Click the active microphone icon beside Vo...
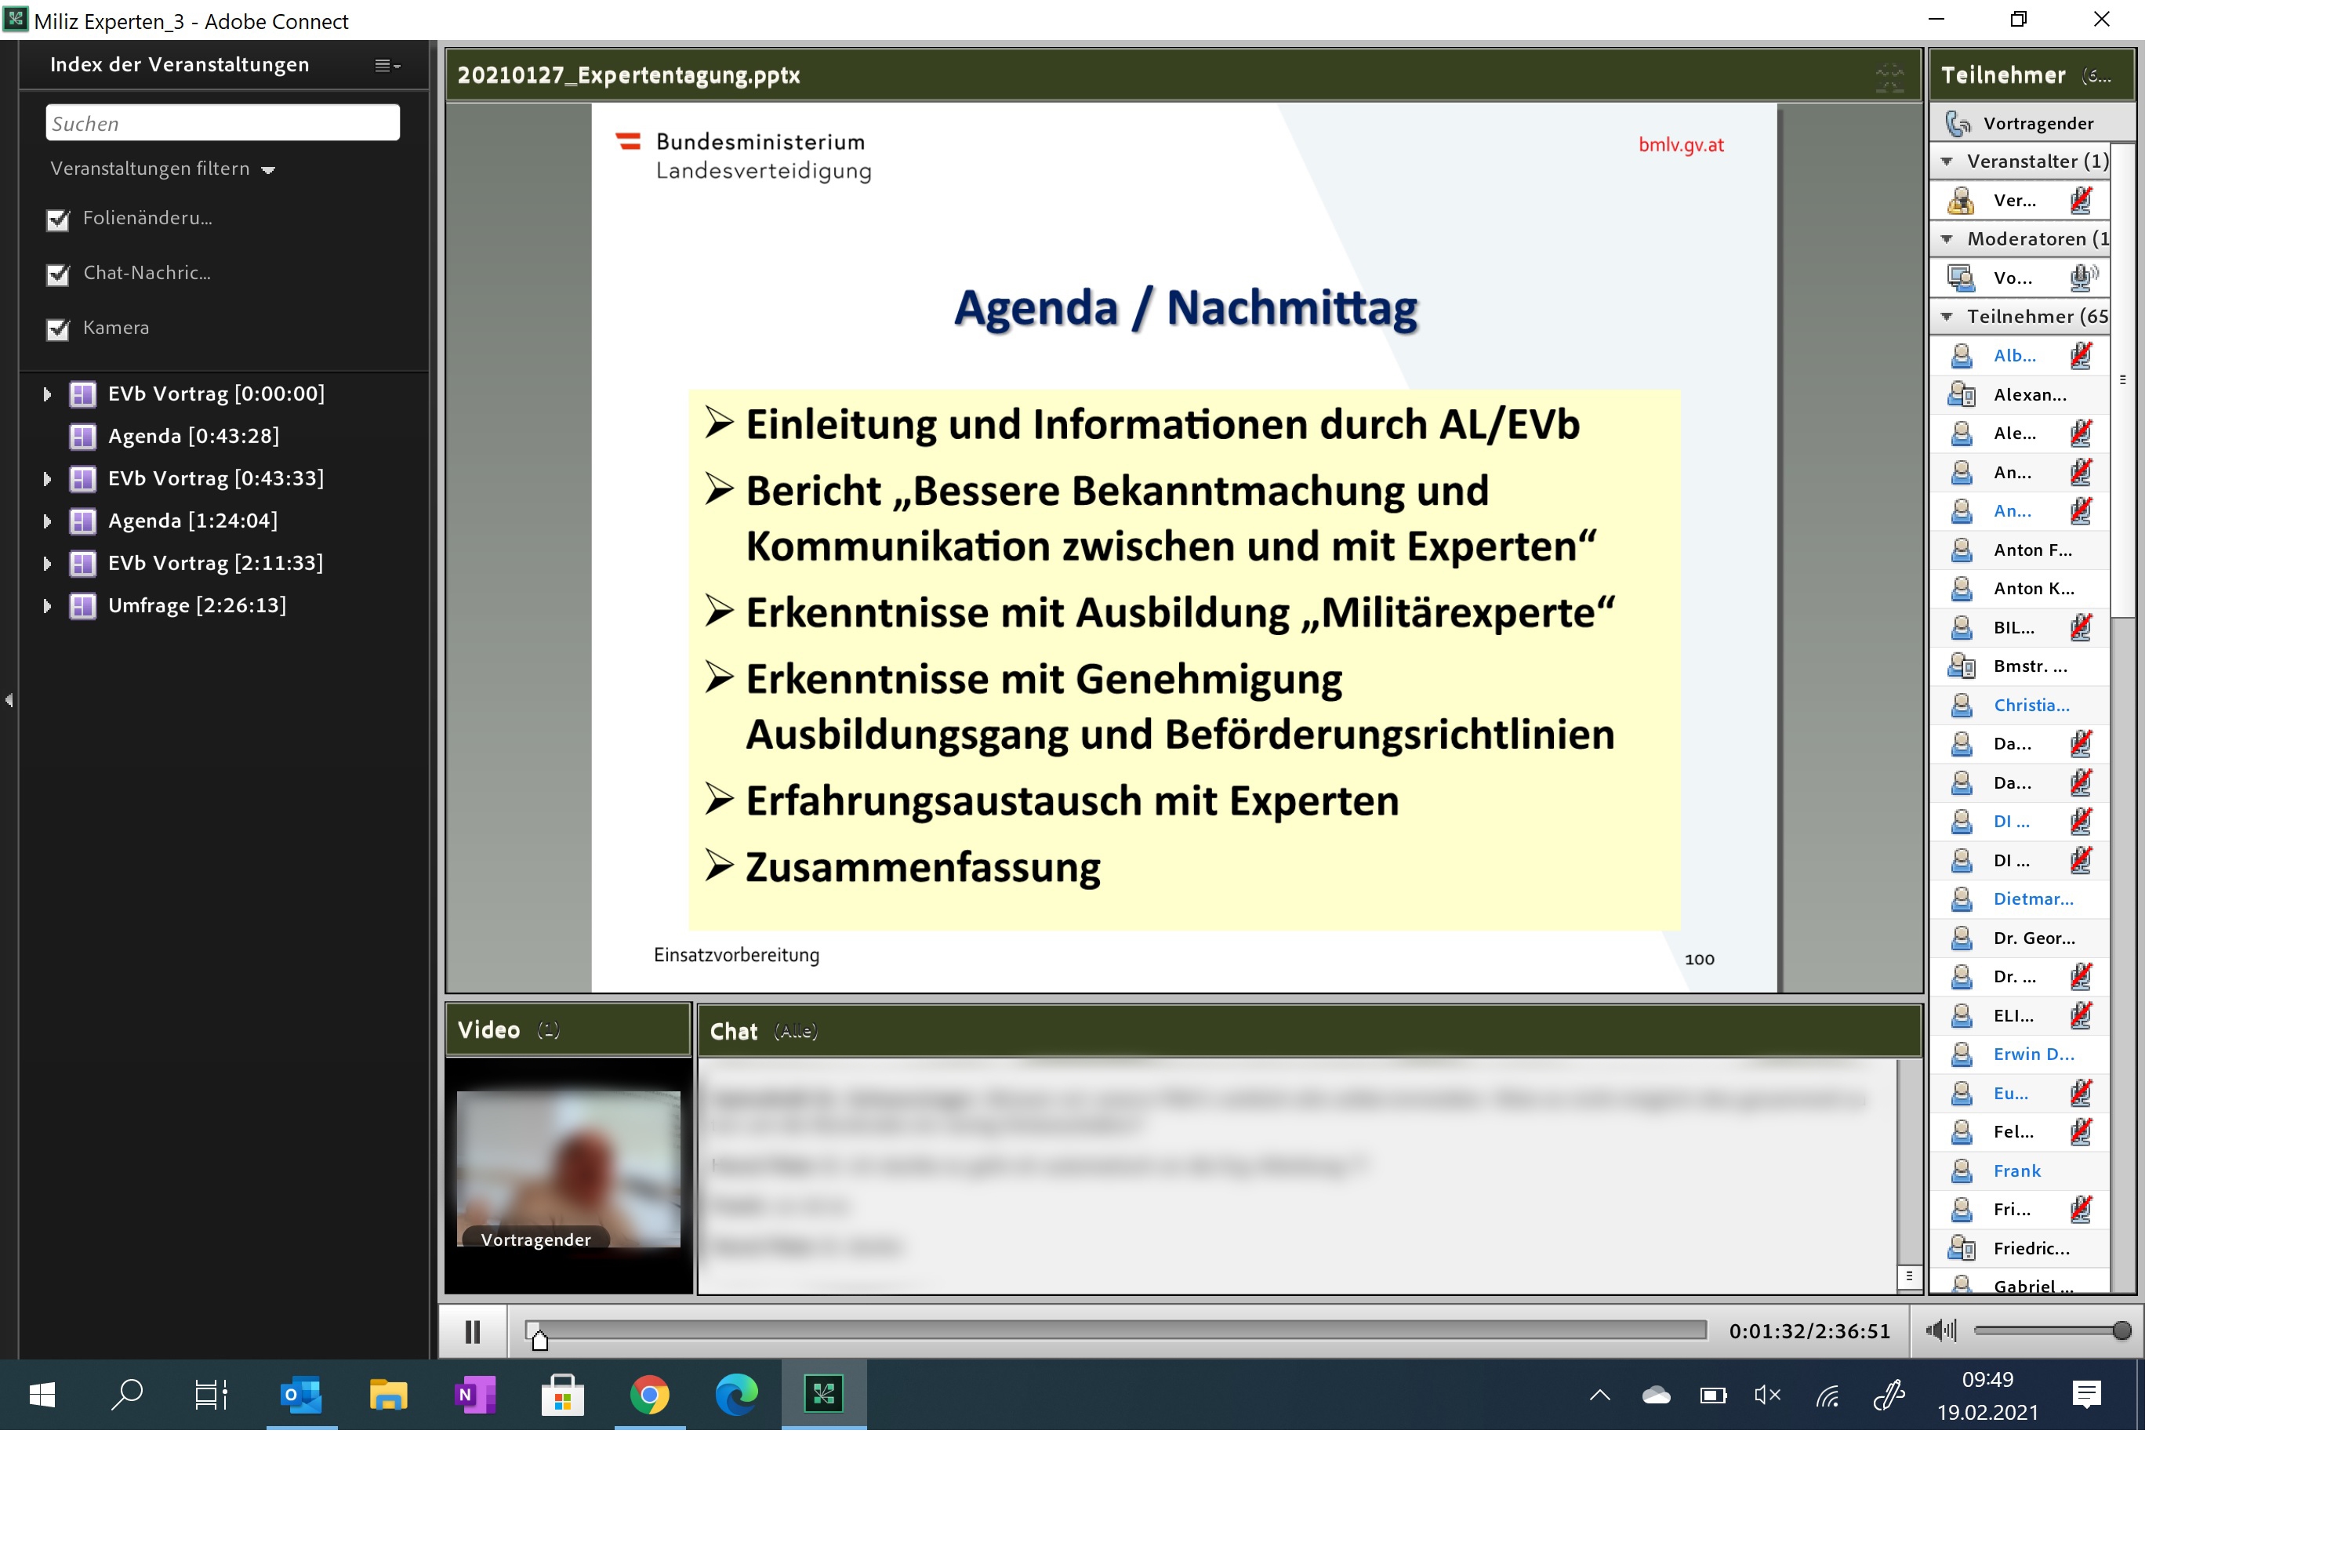2352x1568 pixels. 2083,277
